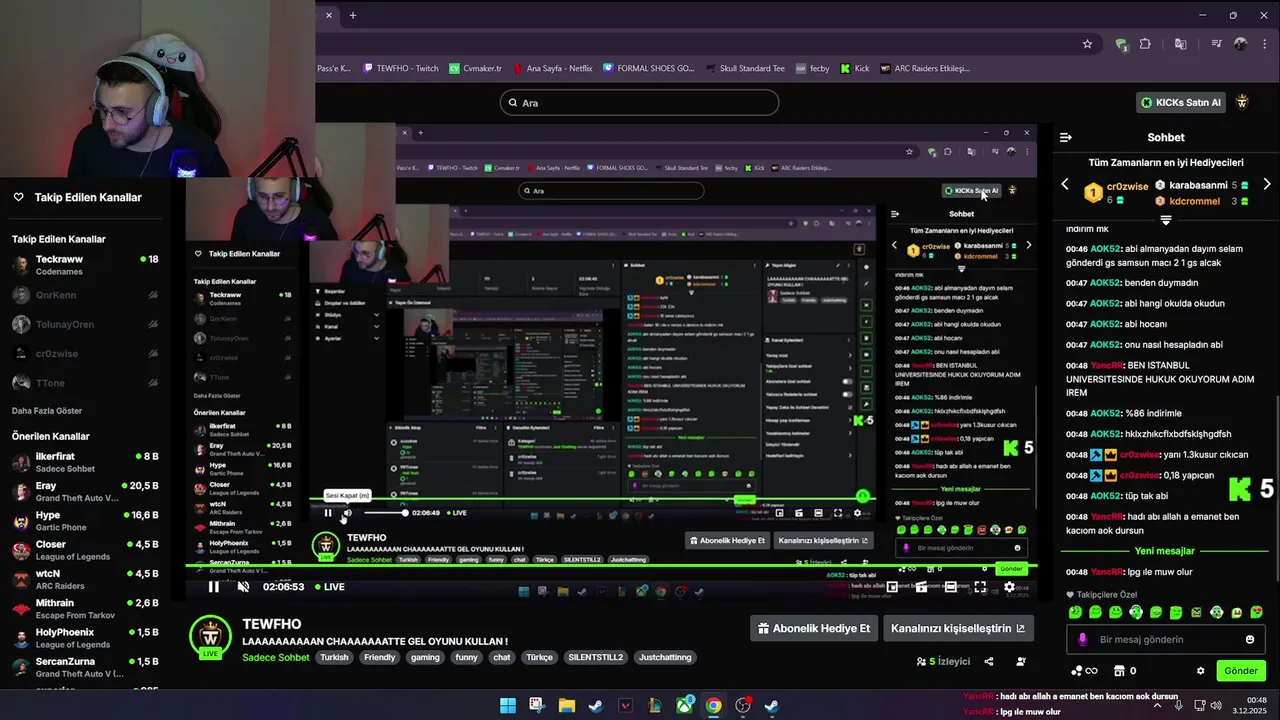Open wtcN ARC Raiders channel
1280x720 pixels.
point(85,579)
